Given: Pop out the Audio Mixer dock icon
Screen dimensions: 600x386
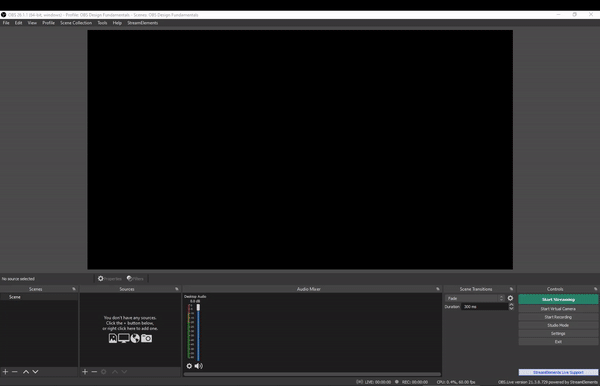Looking at the screenshot, I should tap(438, 289).
